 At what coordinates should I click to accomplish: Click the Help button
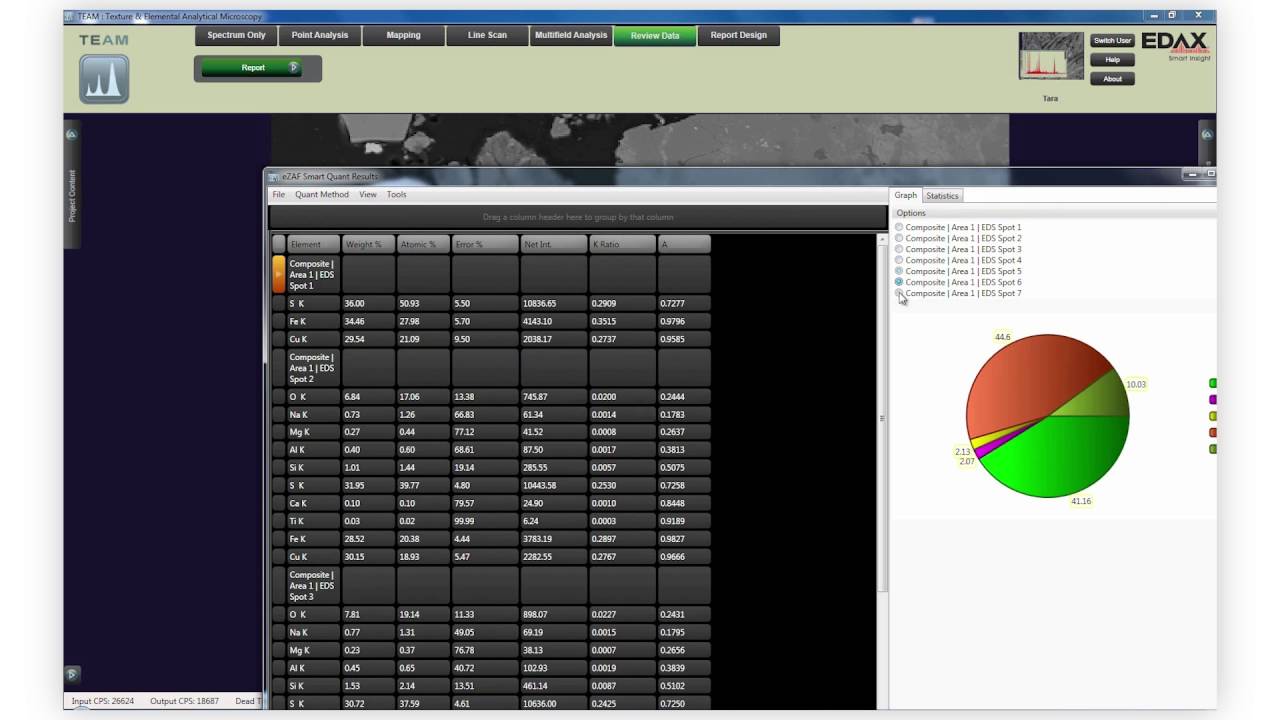(x=1112, y=60)
